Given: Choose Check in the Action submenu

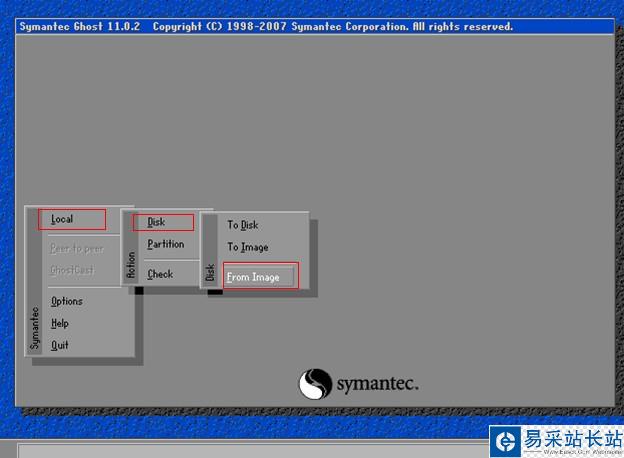Looking at the screenshot, I should pos(160,274).
